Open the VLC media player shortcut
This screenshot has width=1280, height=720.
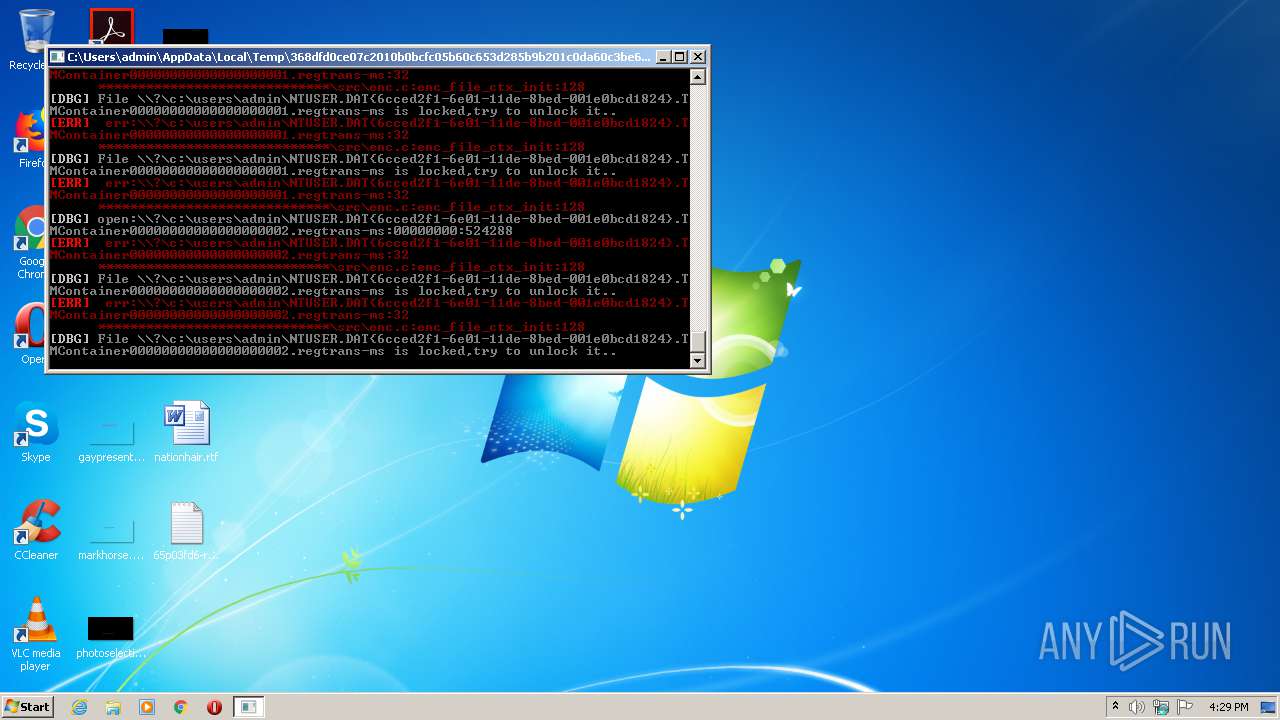click(36, 634)
